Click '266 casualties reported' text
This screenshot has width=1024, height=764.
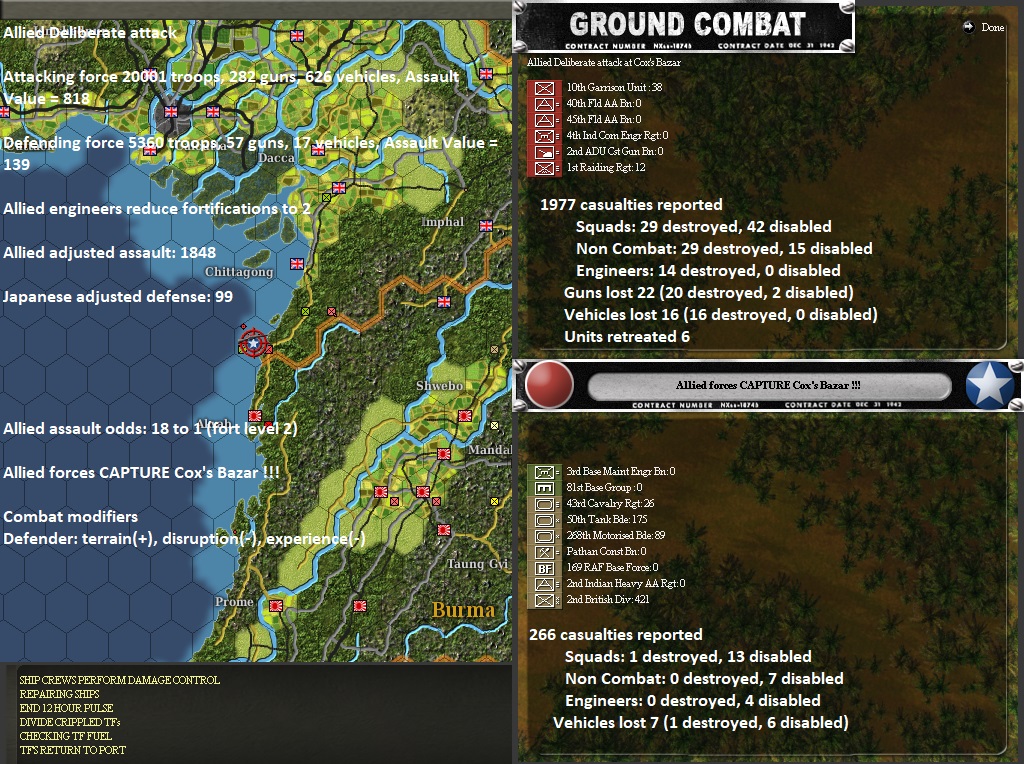point(616,635)
